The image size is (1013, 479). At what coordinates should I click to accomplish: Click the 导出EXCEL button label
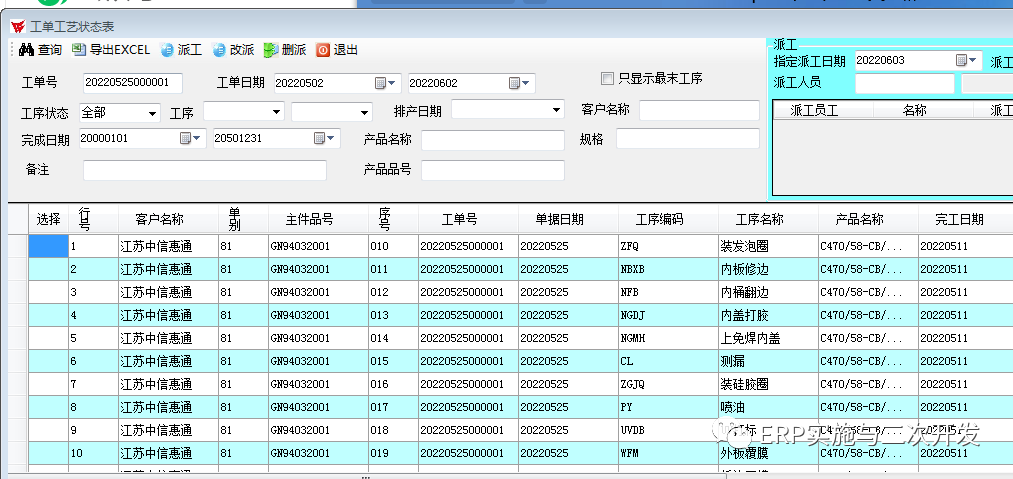(x=120, y=50)
